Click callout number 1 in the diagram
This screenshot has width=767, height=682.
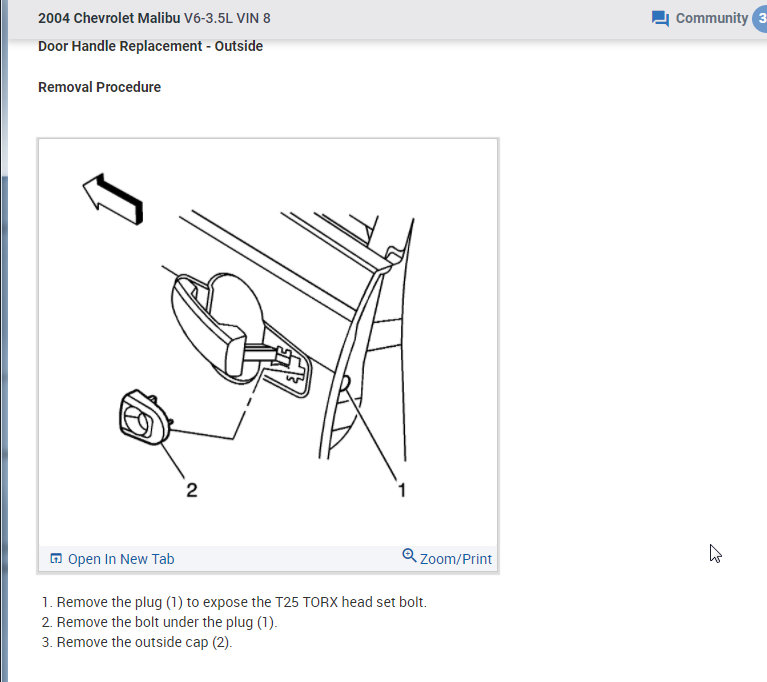[402, 490]
